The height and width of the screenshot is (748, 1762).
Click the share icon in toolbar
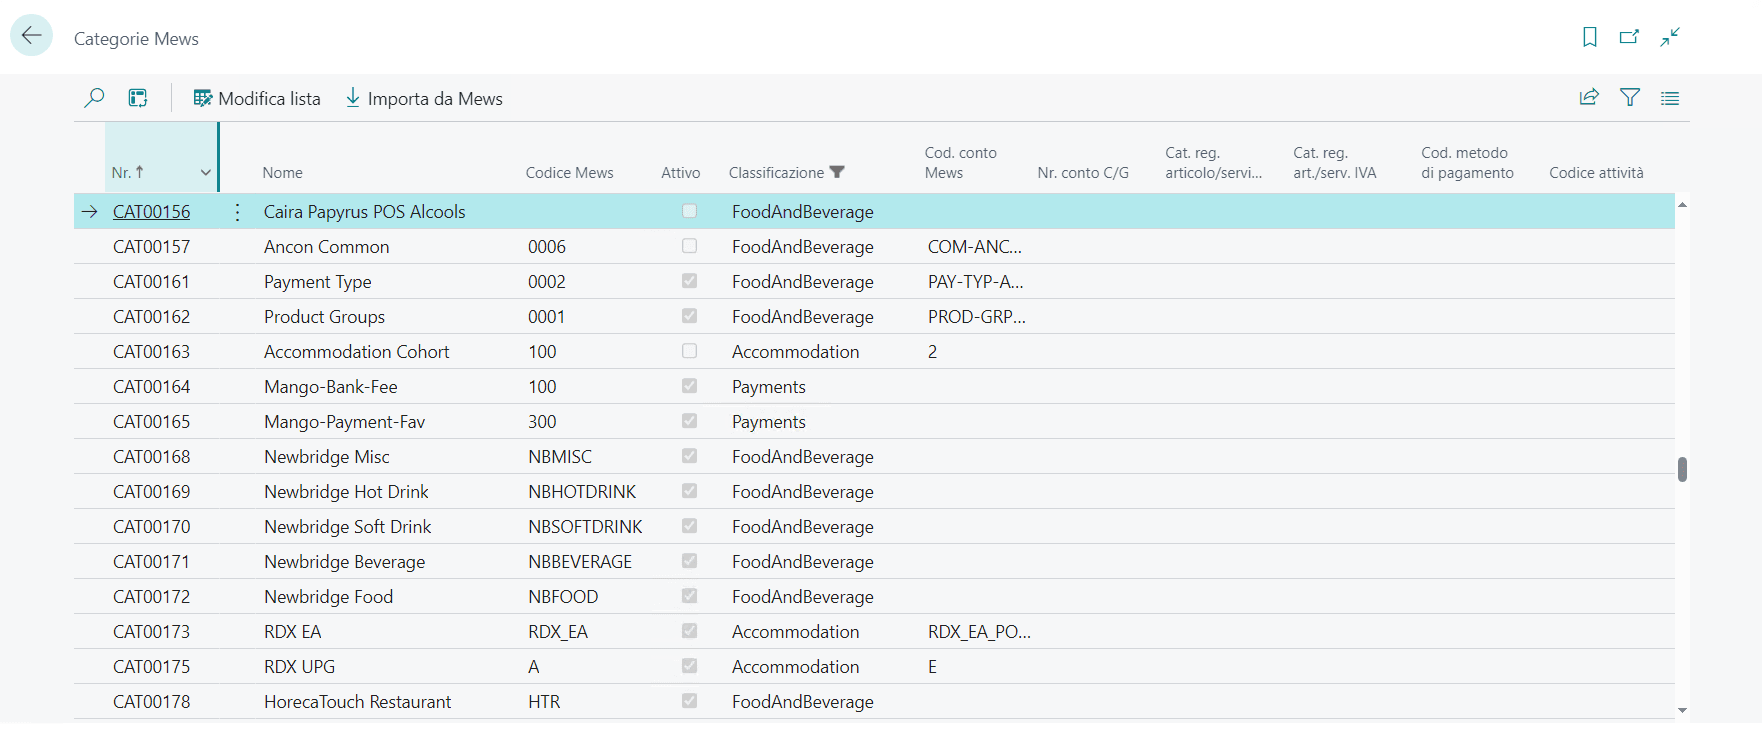tap(1589, 98)
